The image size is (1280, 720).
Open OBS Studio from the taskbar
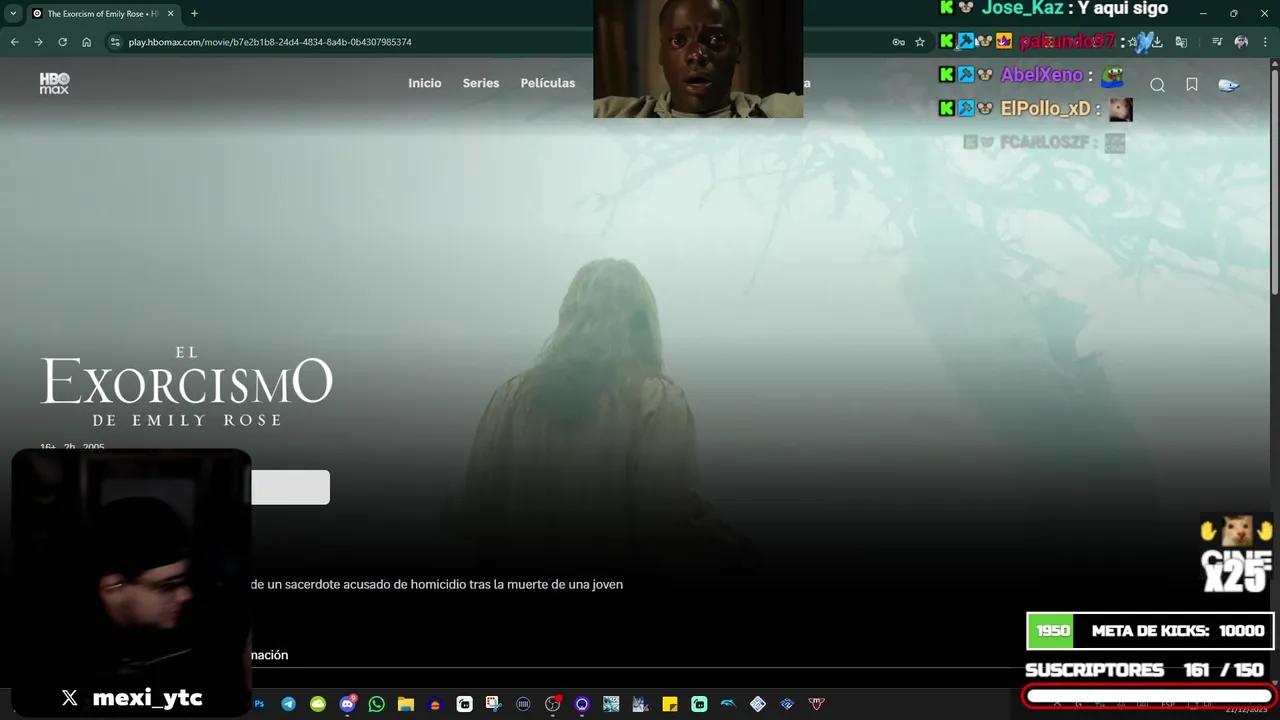click(552, 704)
